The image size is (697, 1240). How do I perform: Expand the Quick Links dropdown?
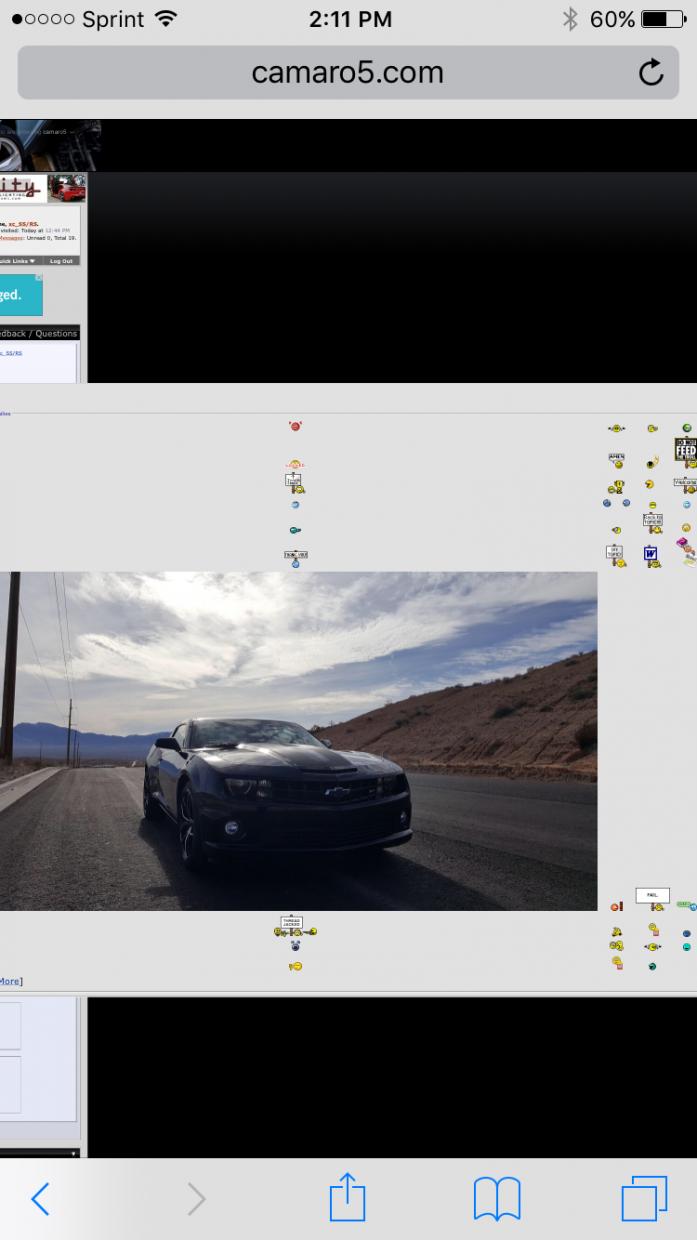coord(18,260)
